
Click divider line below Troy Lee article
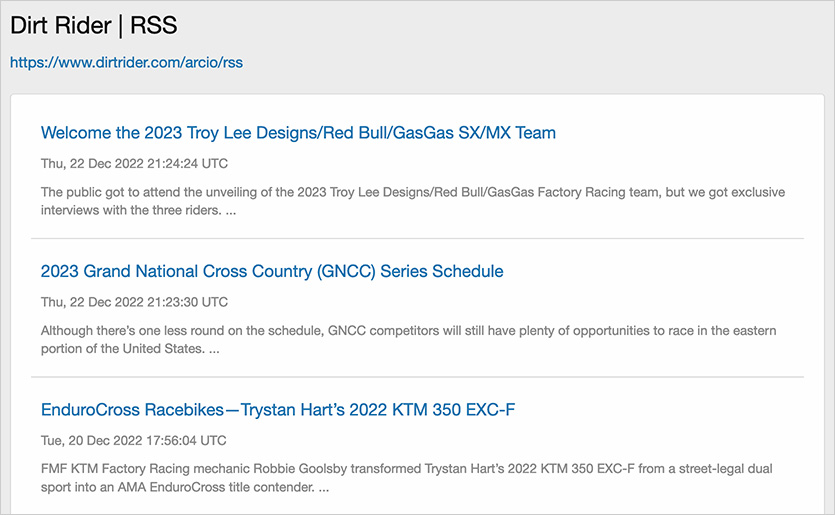(417, 239)
